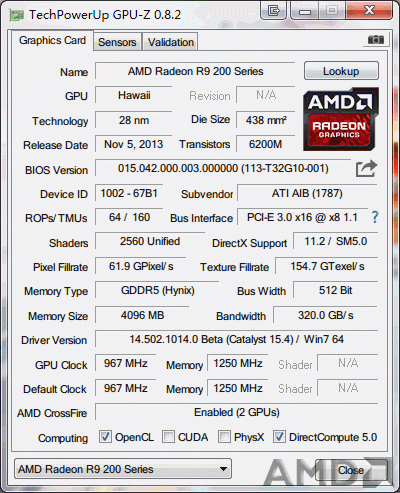Screen dimensions: 400x493
Task: Open the GPU selection dropdown
Action: click(x=123, y=469)
